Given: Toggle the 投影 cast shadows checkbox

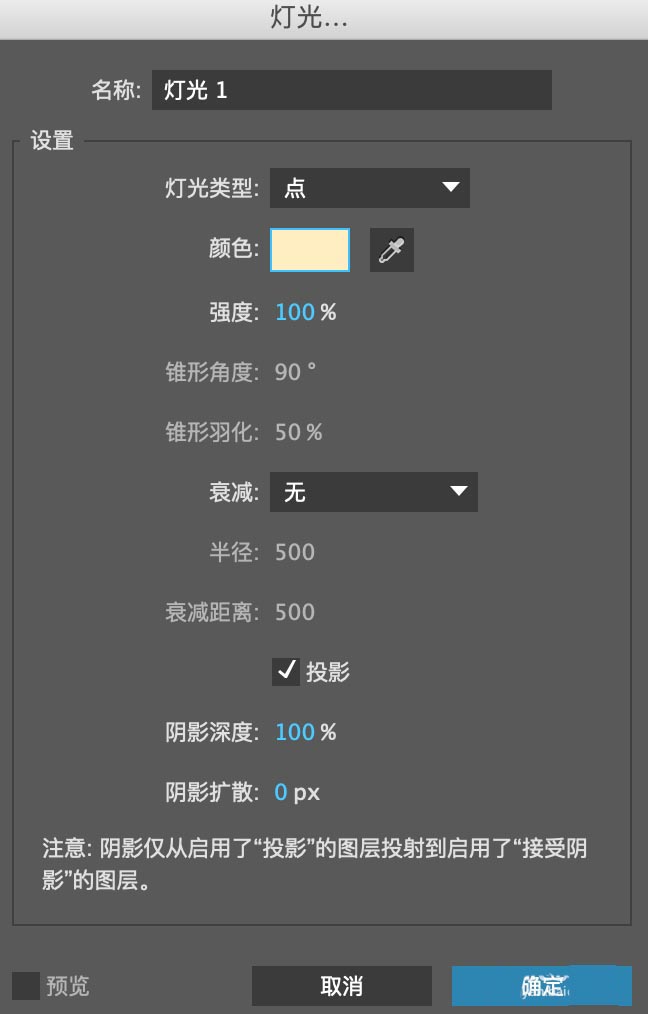Looking at the screenshot, I should tap(286, 671).
